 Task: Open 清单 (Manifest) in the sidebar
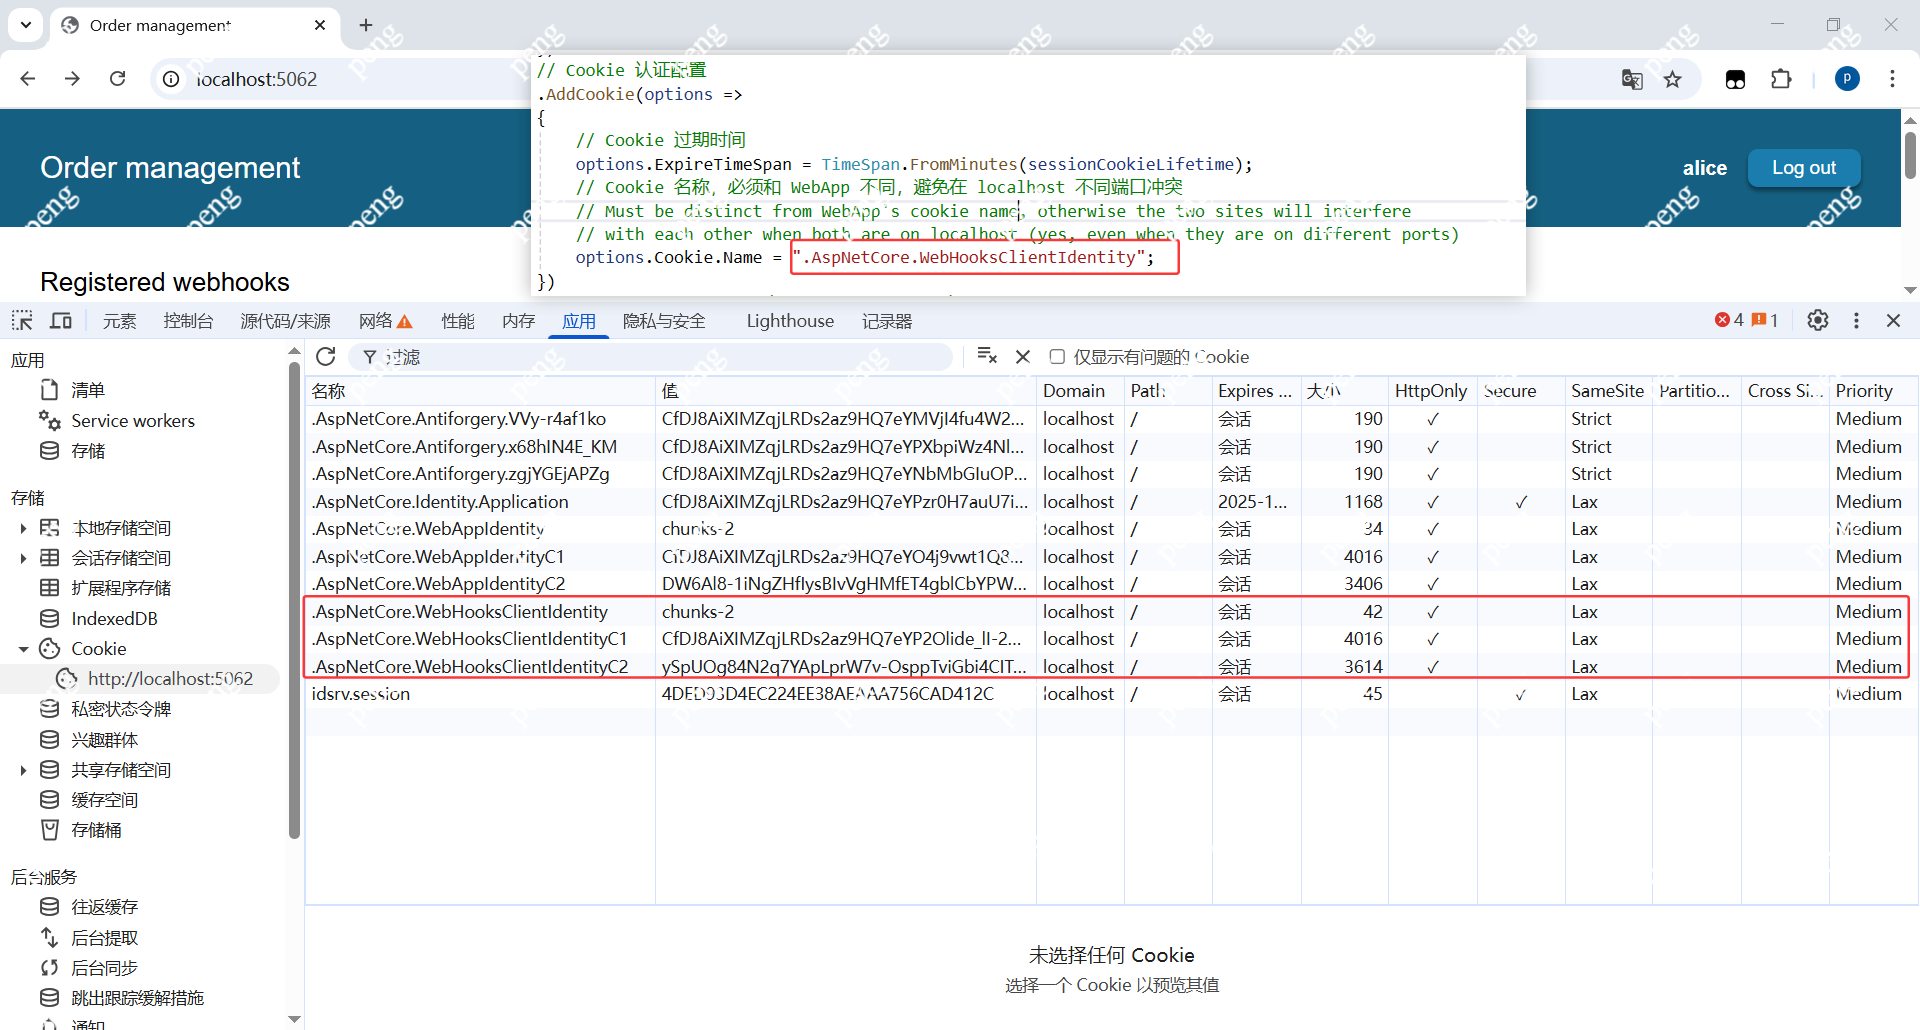click(x=88, y=390)
